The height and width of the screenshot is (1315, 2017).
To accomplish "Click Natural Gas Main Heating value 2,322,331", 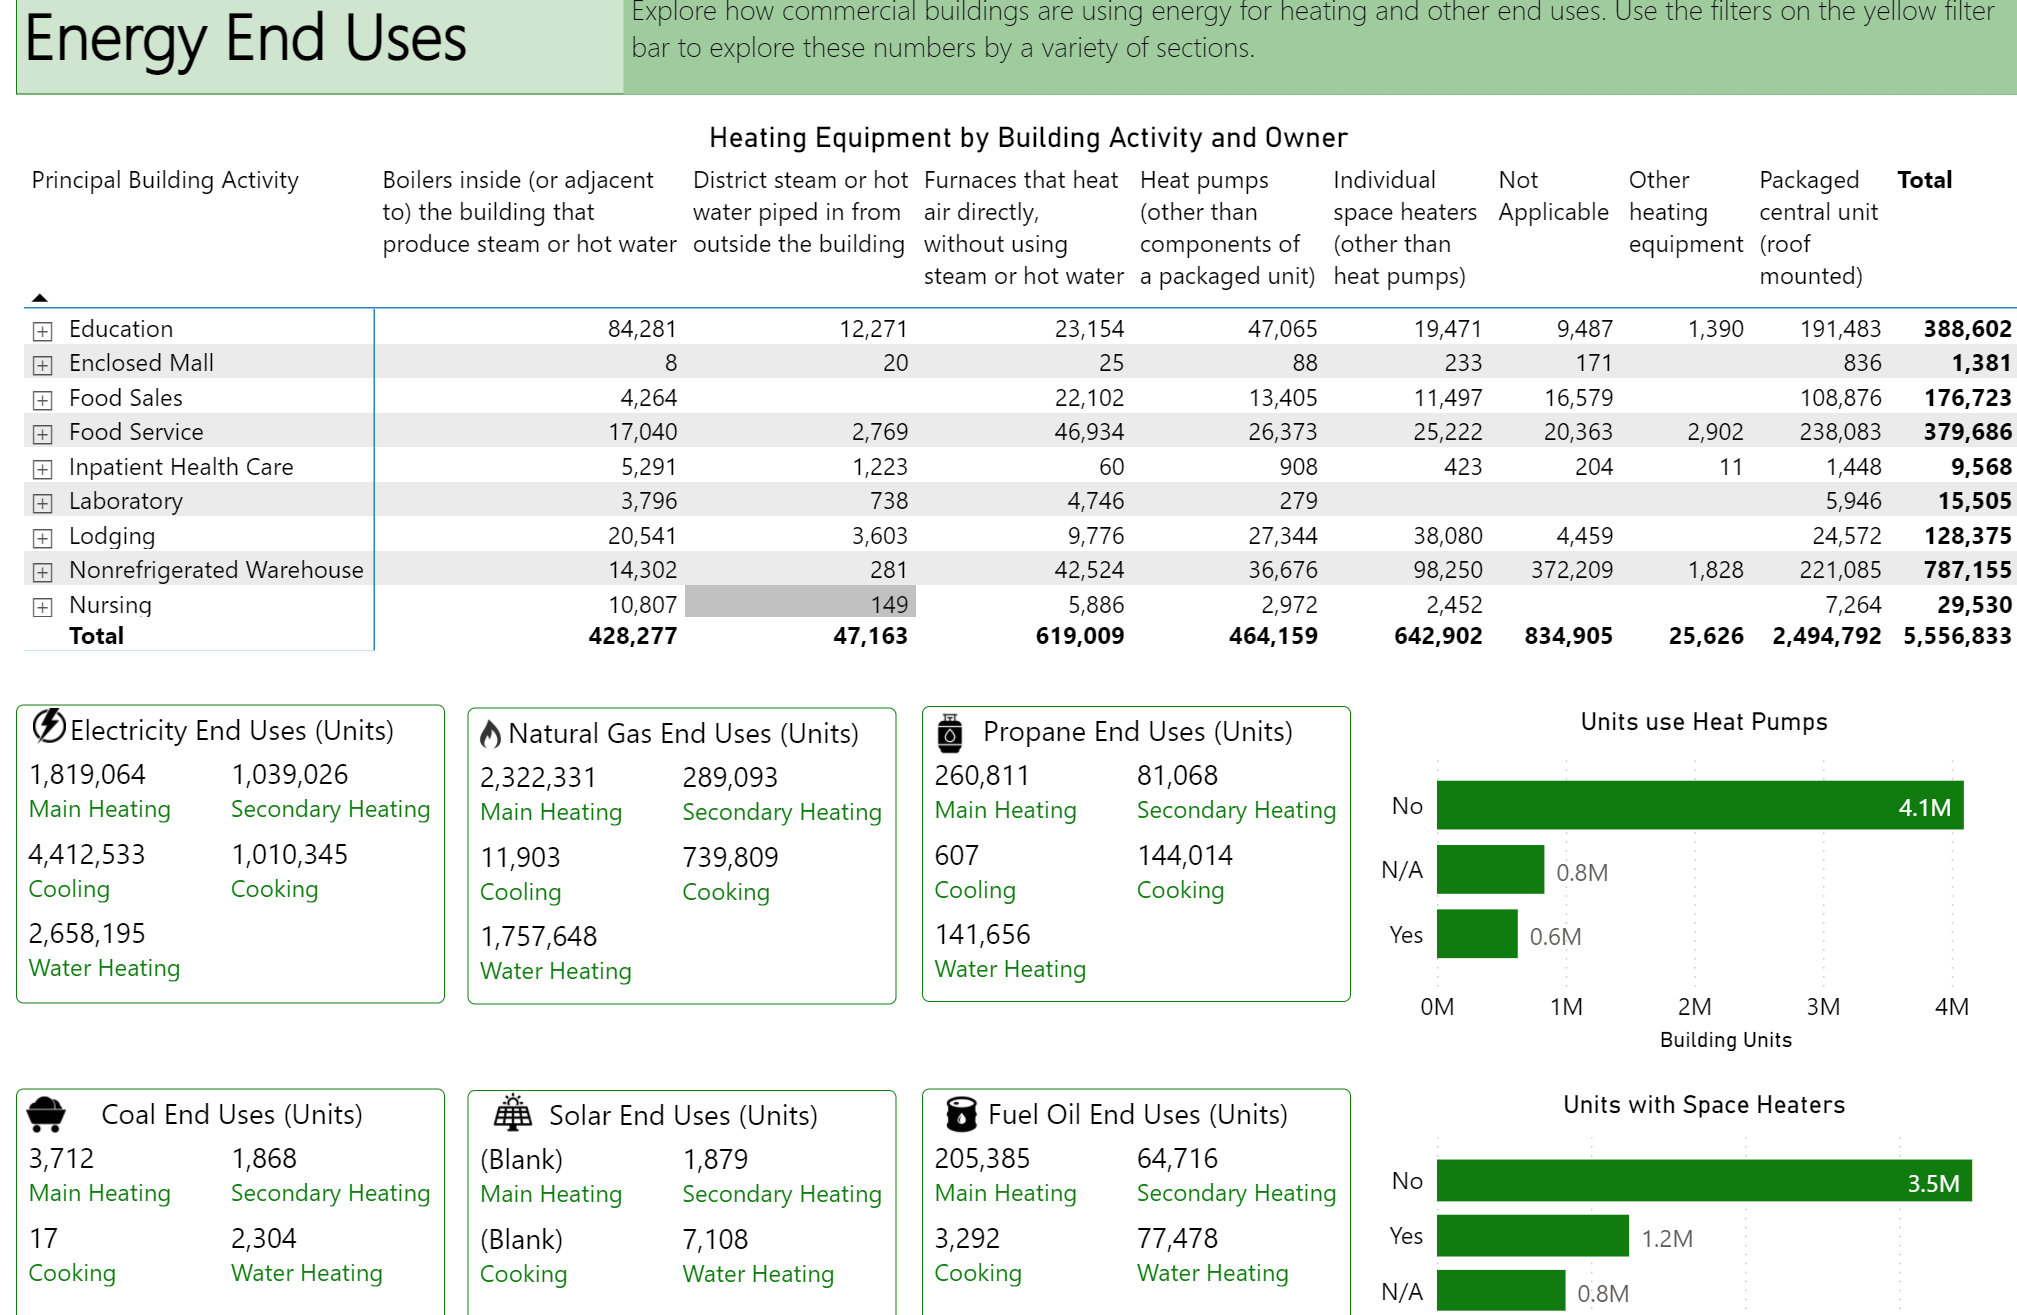I will coord(538,778).
